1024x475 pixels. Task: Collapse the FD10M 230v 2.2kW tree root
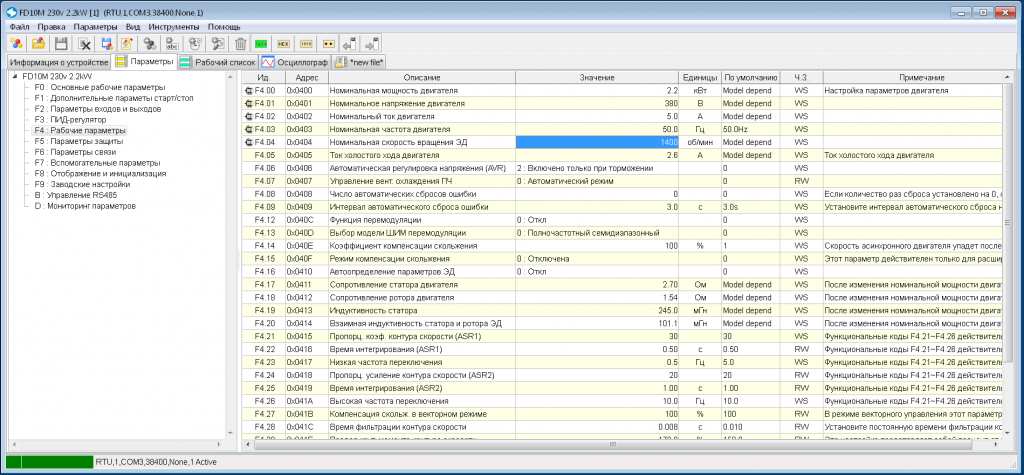16,76
